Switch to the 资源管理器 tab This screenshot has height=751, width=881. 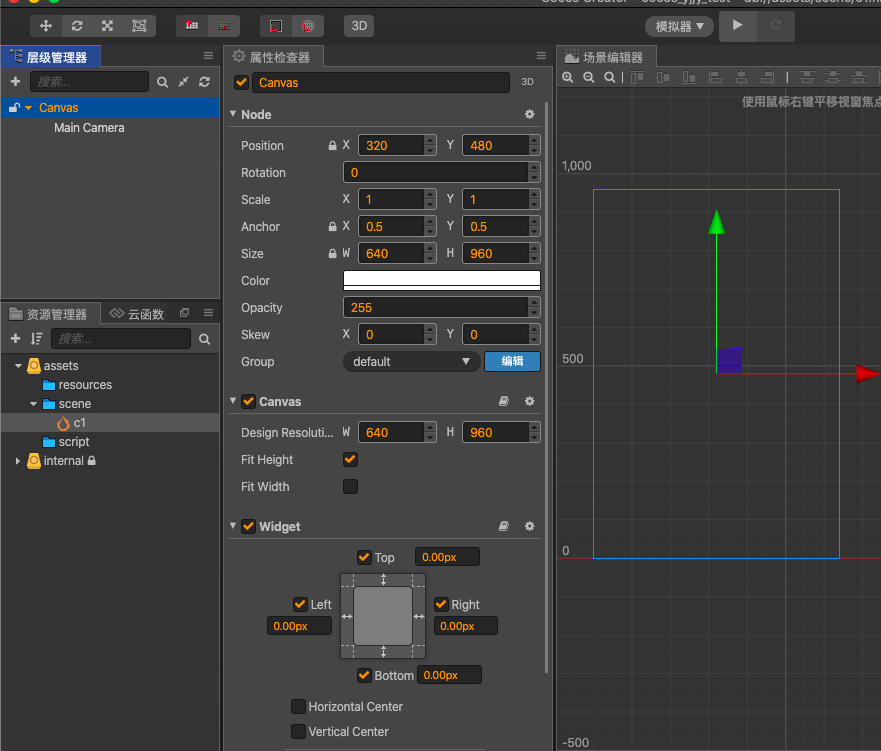51,314
